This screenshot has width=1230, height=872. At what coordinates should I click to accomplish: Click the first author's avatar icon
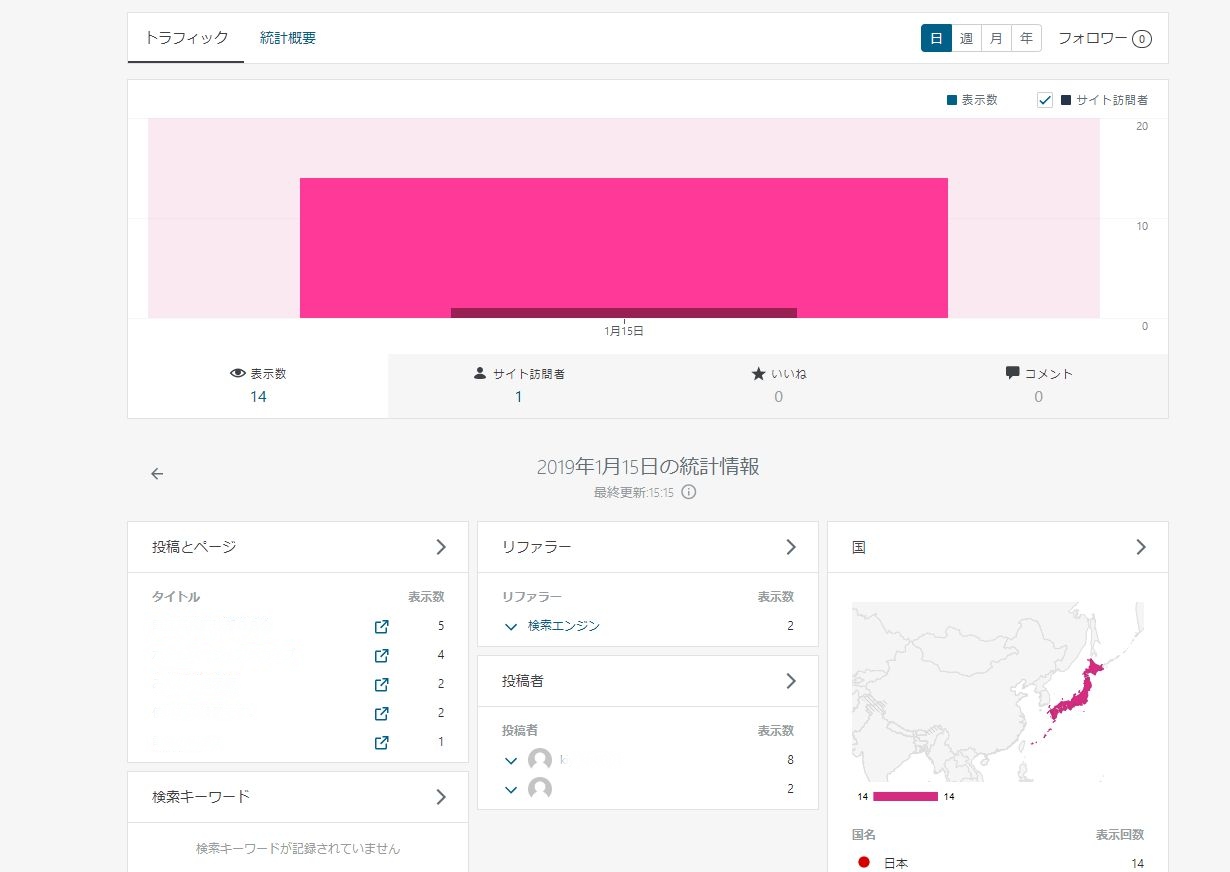(x=540, y=760)
